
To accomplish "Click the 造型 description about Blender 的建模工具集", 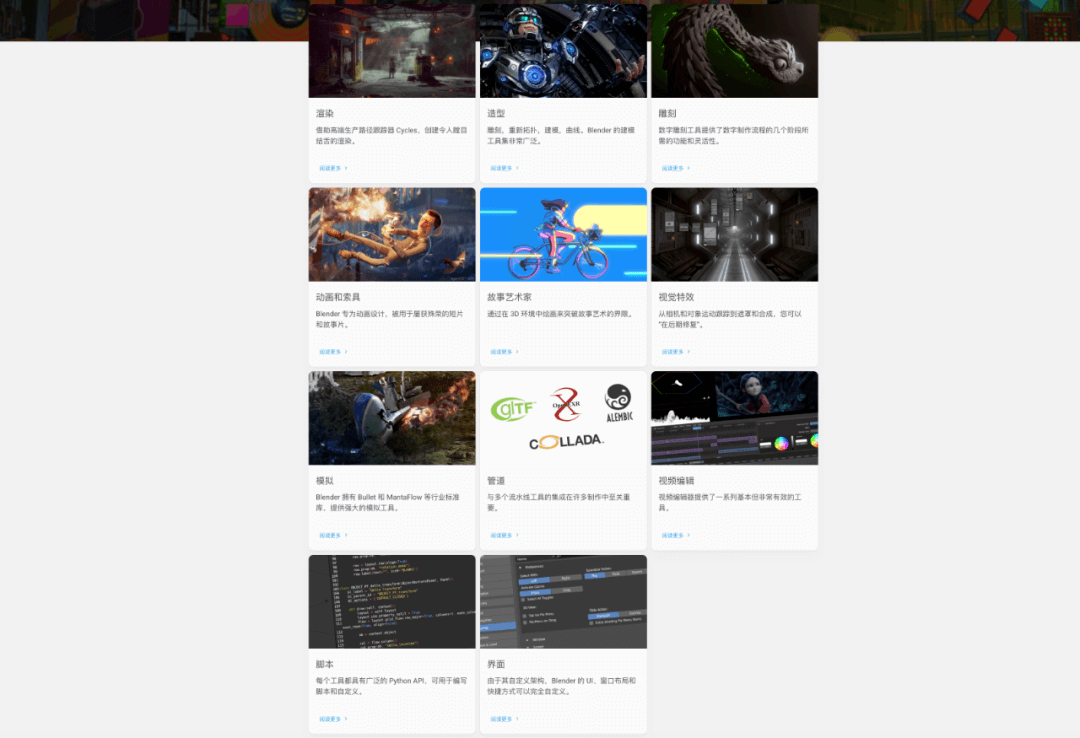I will tap(561, 136).
